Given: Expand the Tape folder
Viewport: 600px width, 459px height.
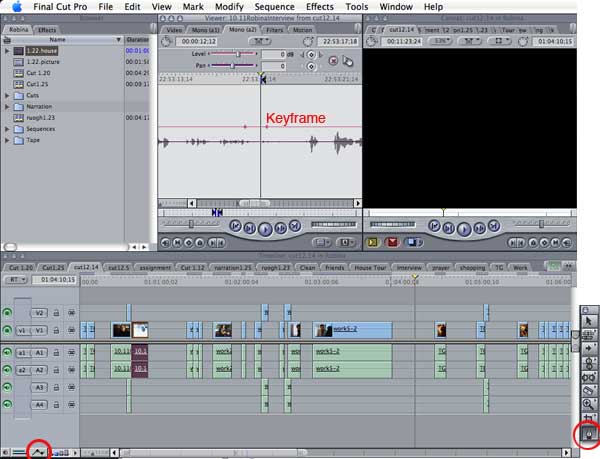Looking at the screenshot, I should point(7,140).
